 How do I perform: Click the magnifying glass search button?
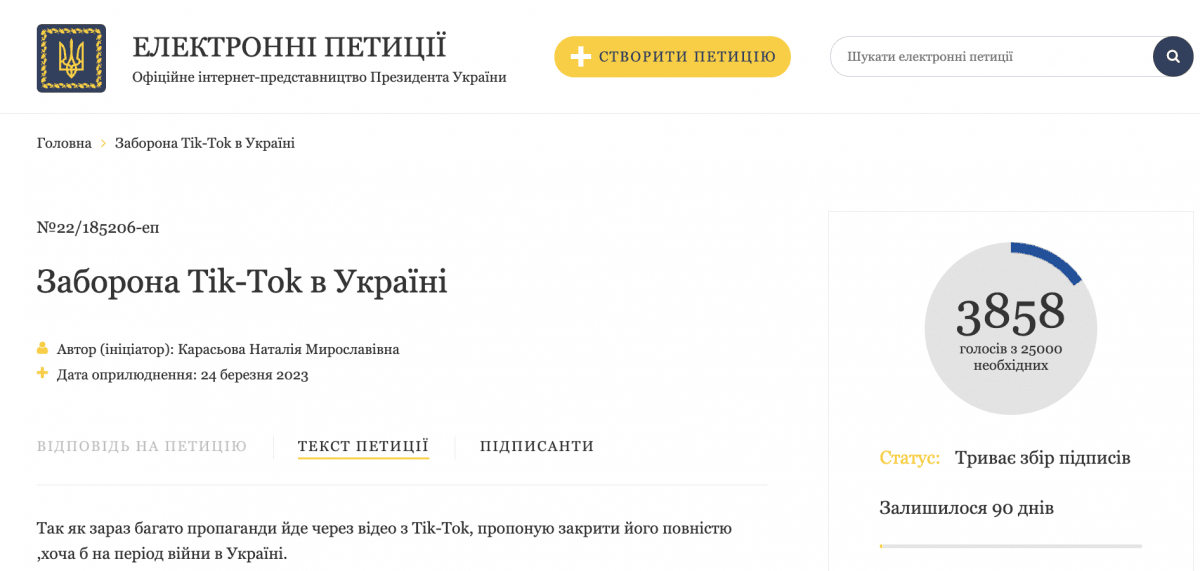point(1172,57)
